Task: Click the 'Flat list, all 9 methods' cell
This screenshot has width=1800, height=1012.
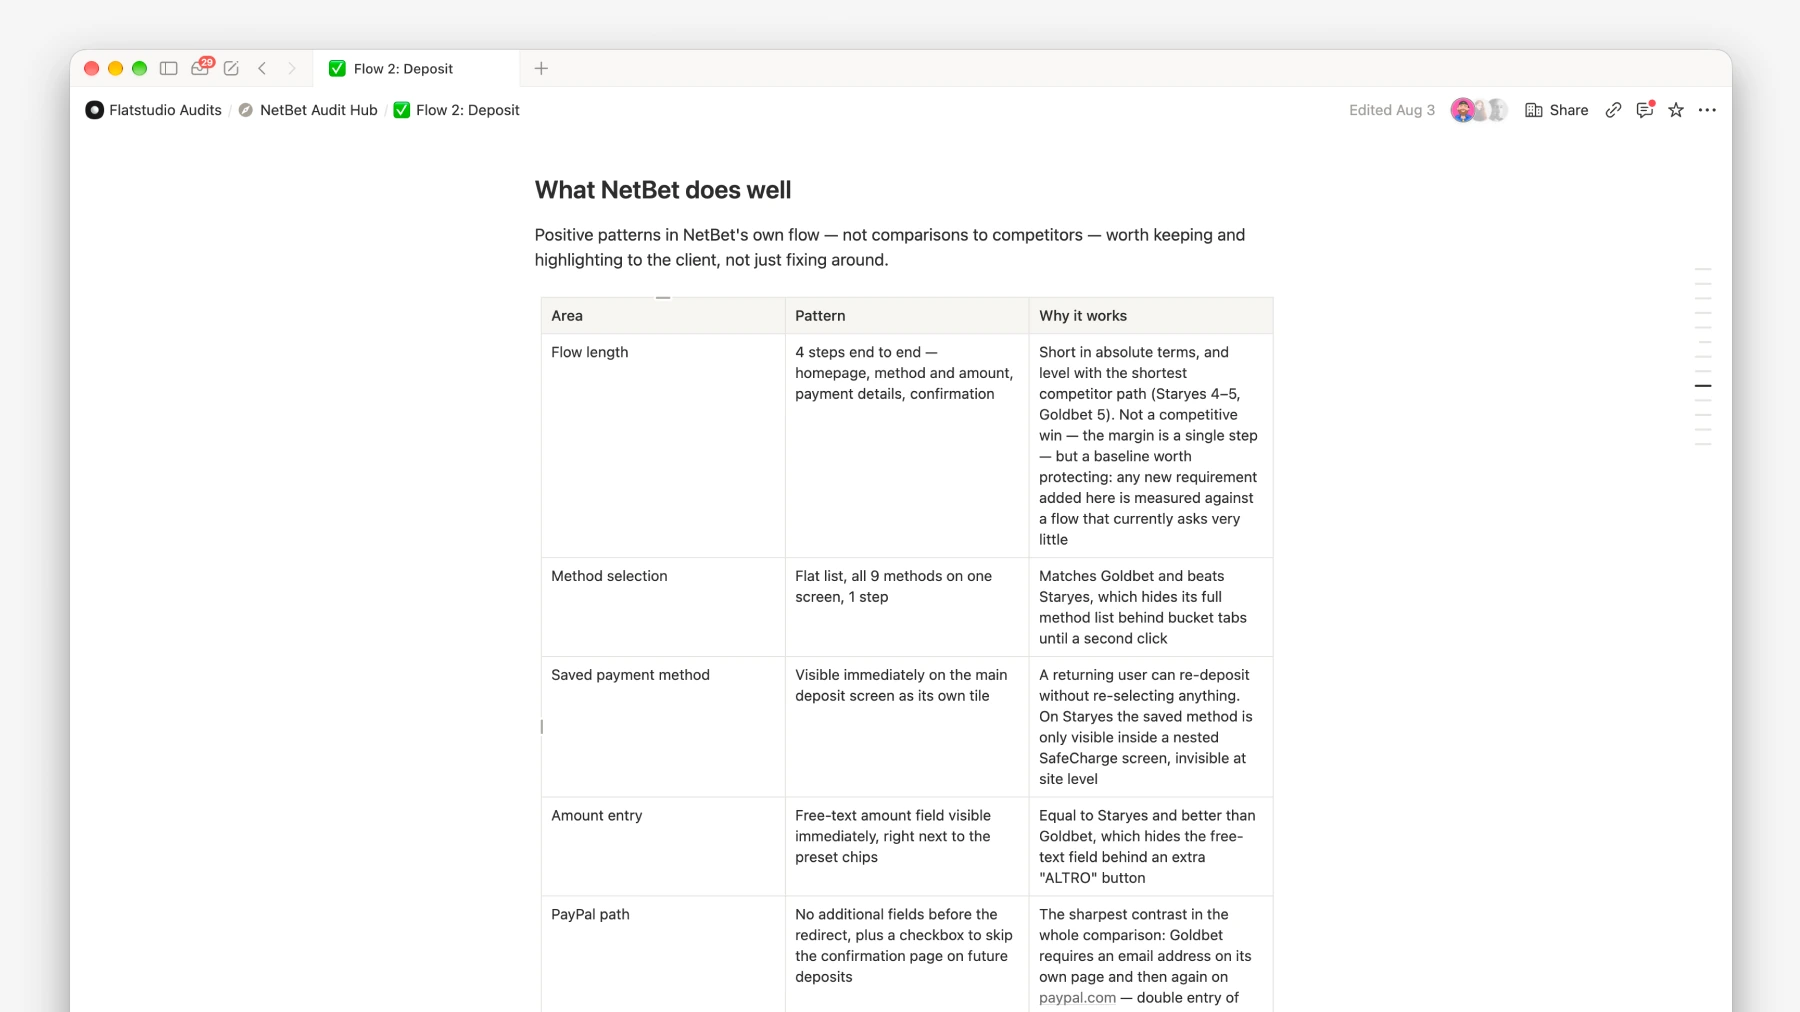Action: [907, 607]
